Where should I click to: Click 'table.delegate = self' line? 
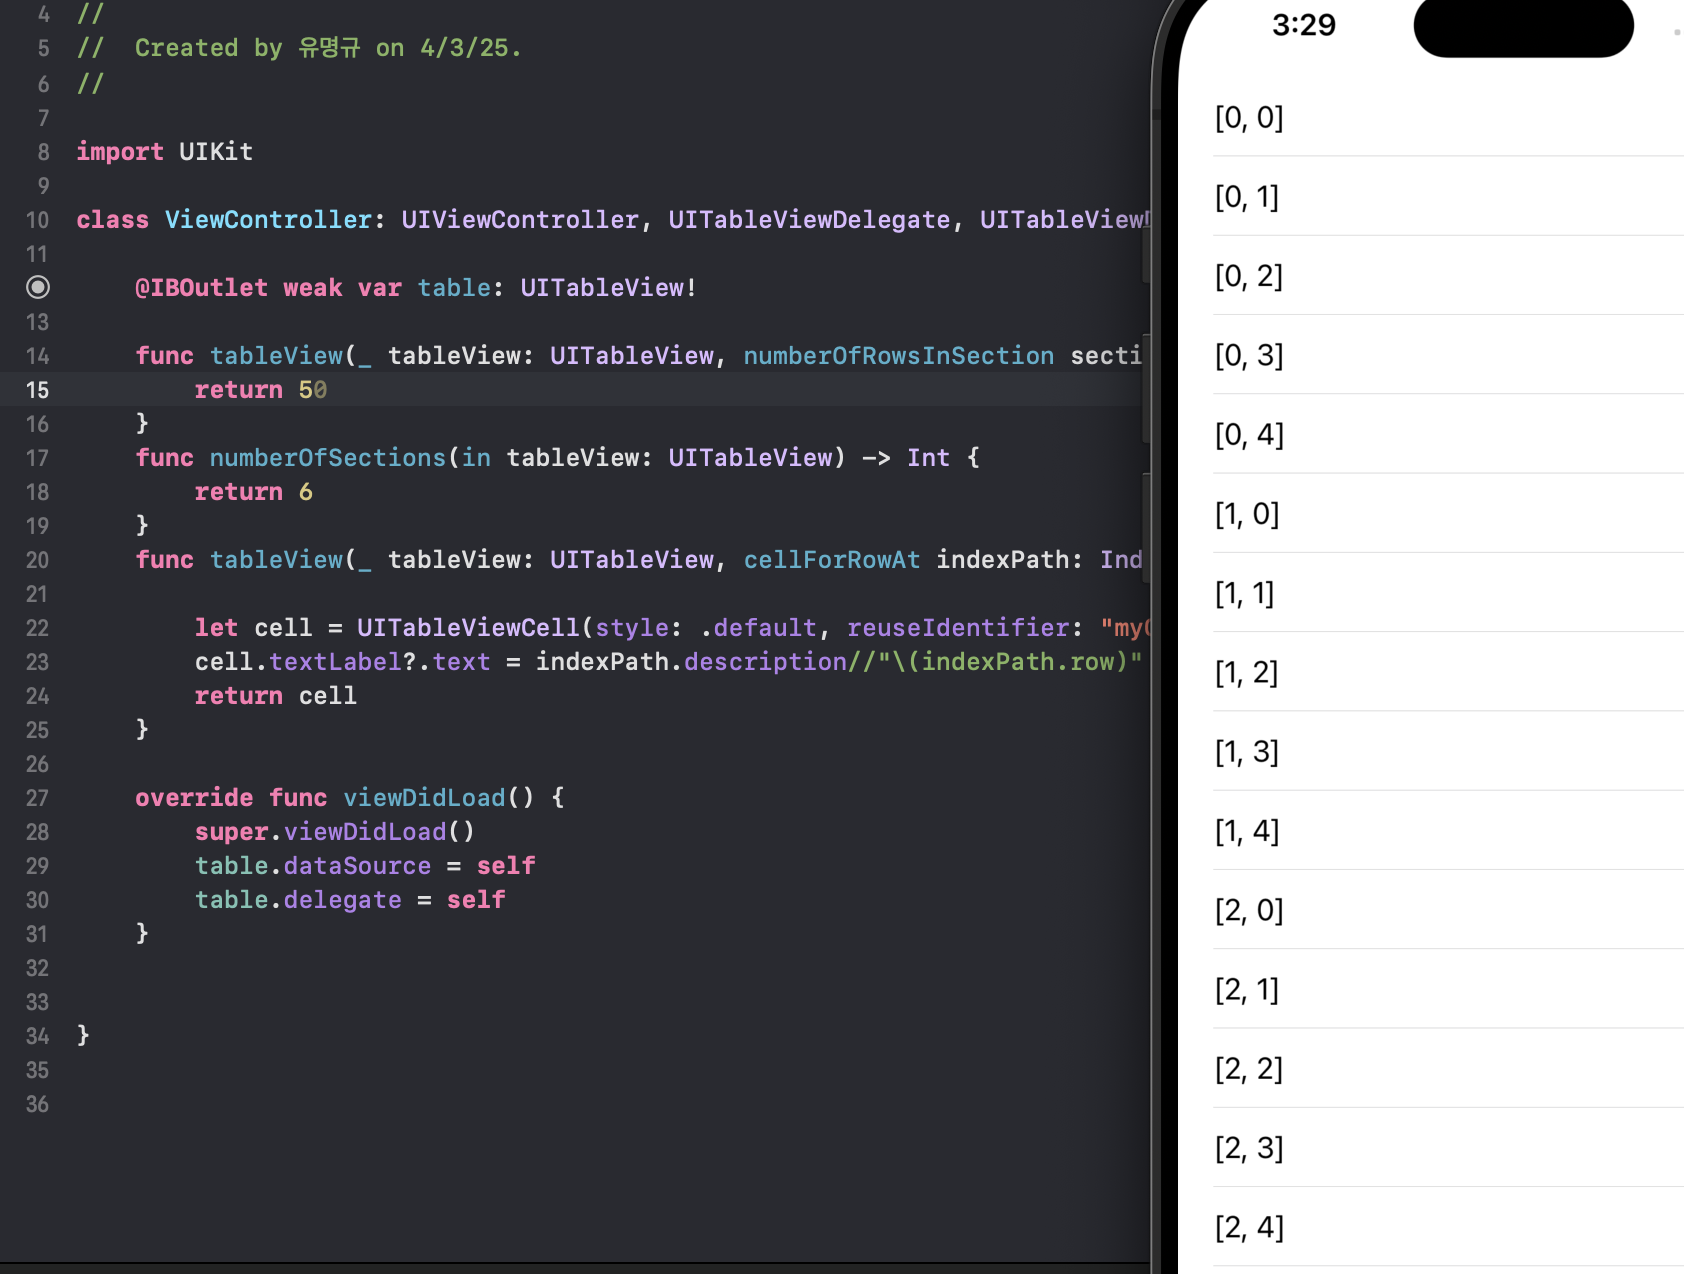[350, 900]
